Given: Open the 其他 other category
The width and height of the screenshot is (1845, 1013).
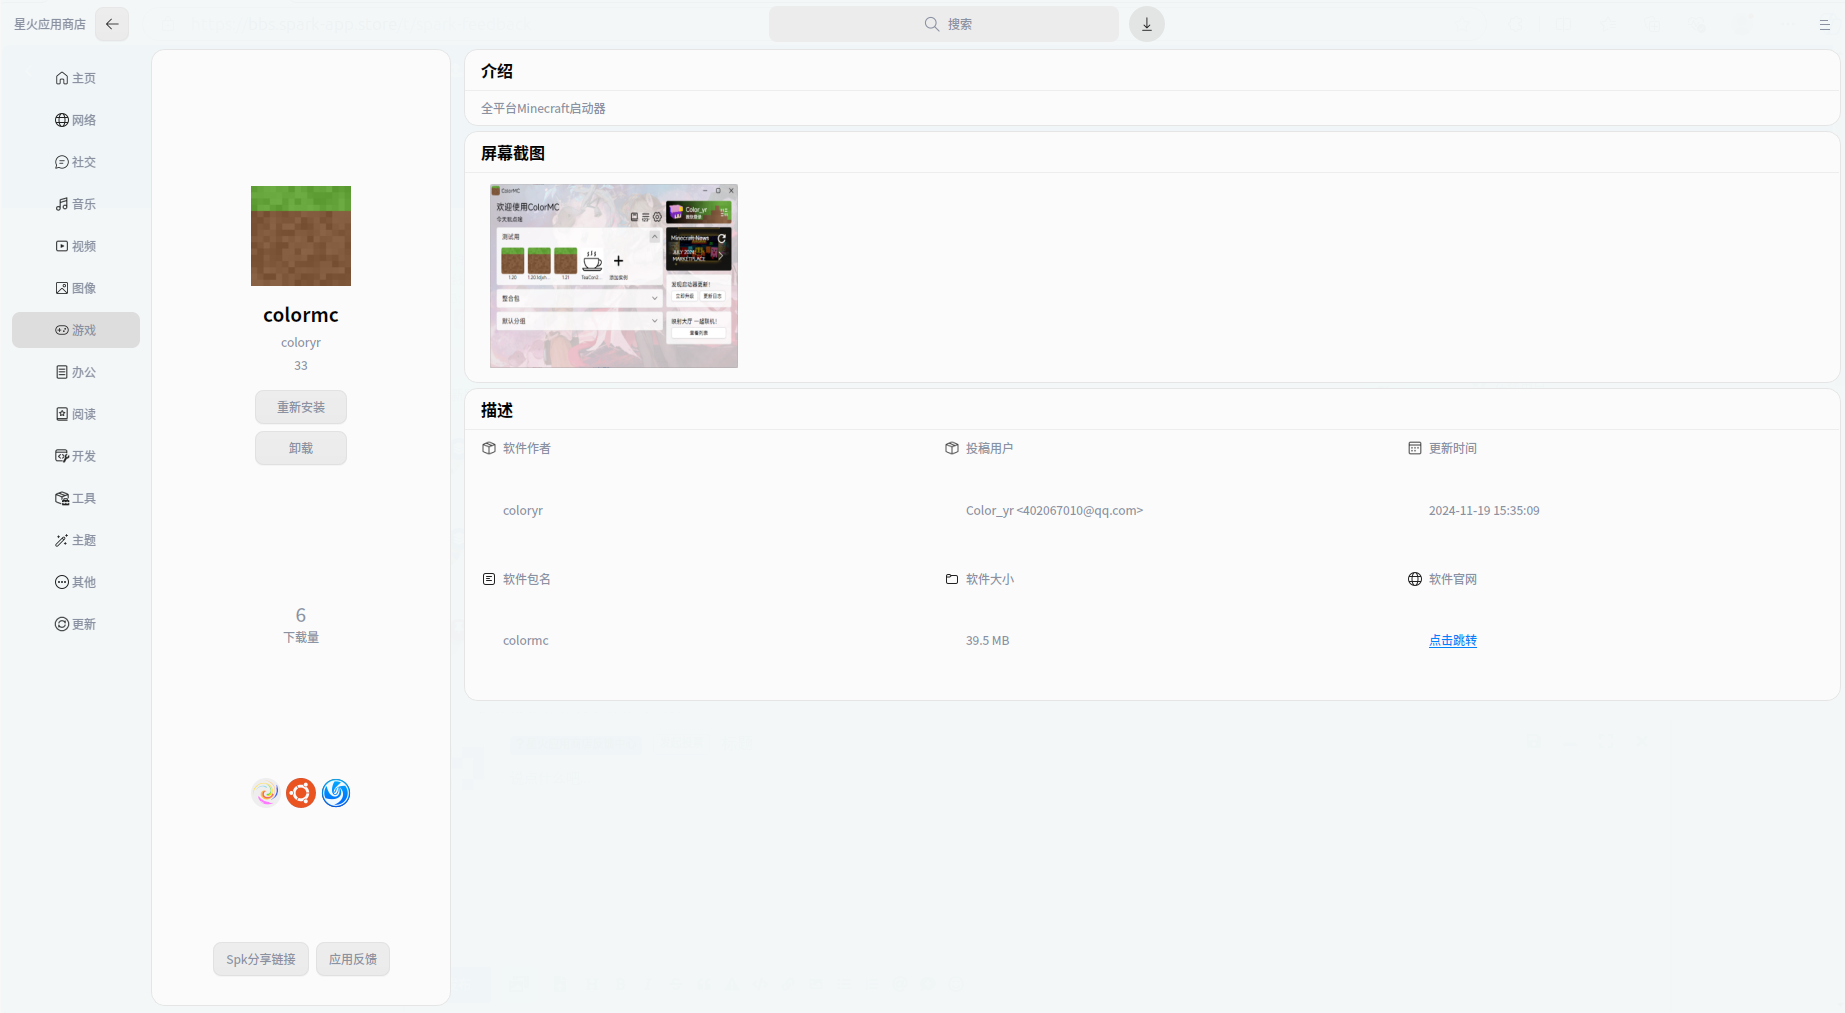Looking at the screenshot, I should 76,582.
